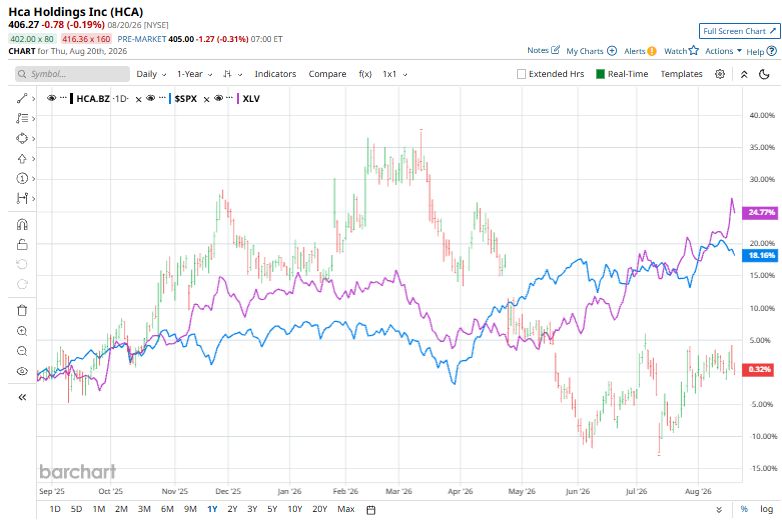Viewport: 782px width, 526px height.
Task: Select the numbered circle label tool
Action: [22, 178]
